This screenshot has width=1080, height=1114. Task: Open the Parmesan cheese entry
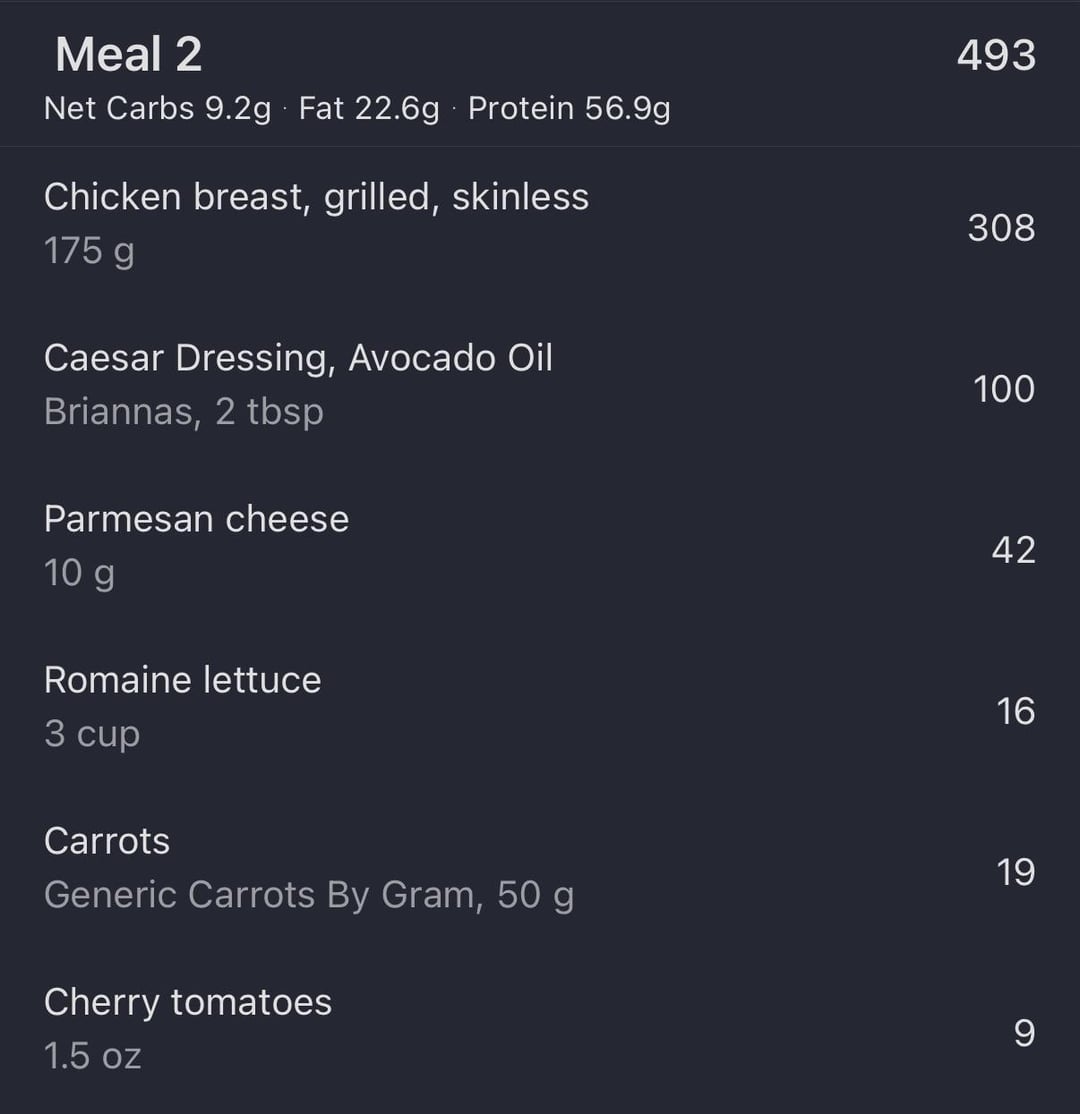pos(196,519)
